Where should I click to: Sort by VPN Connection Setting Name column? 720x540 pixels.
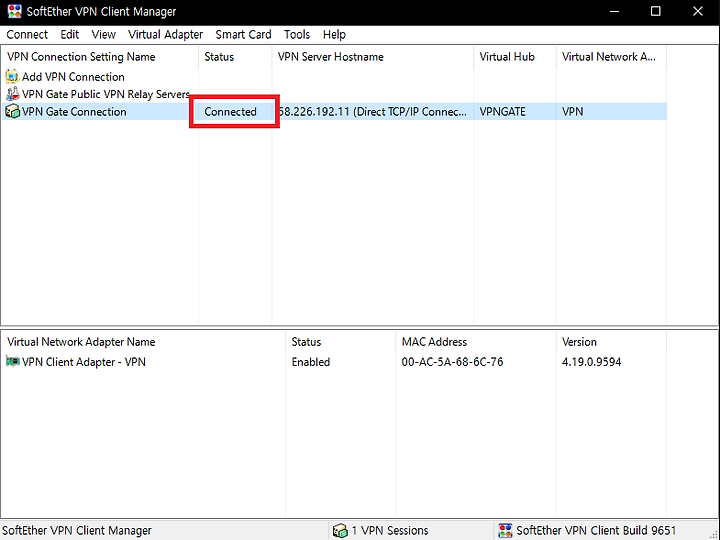100,56
